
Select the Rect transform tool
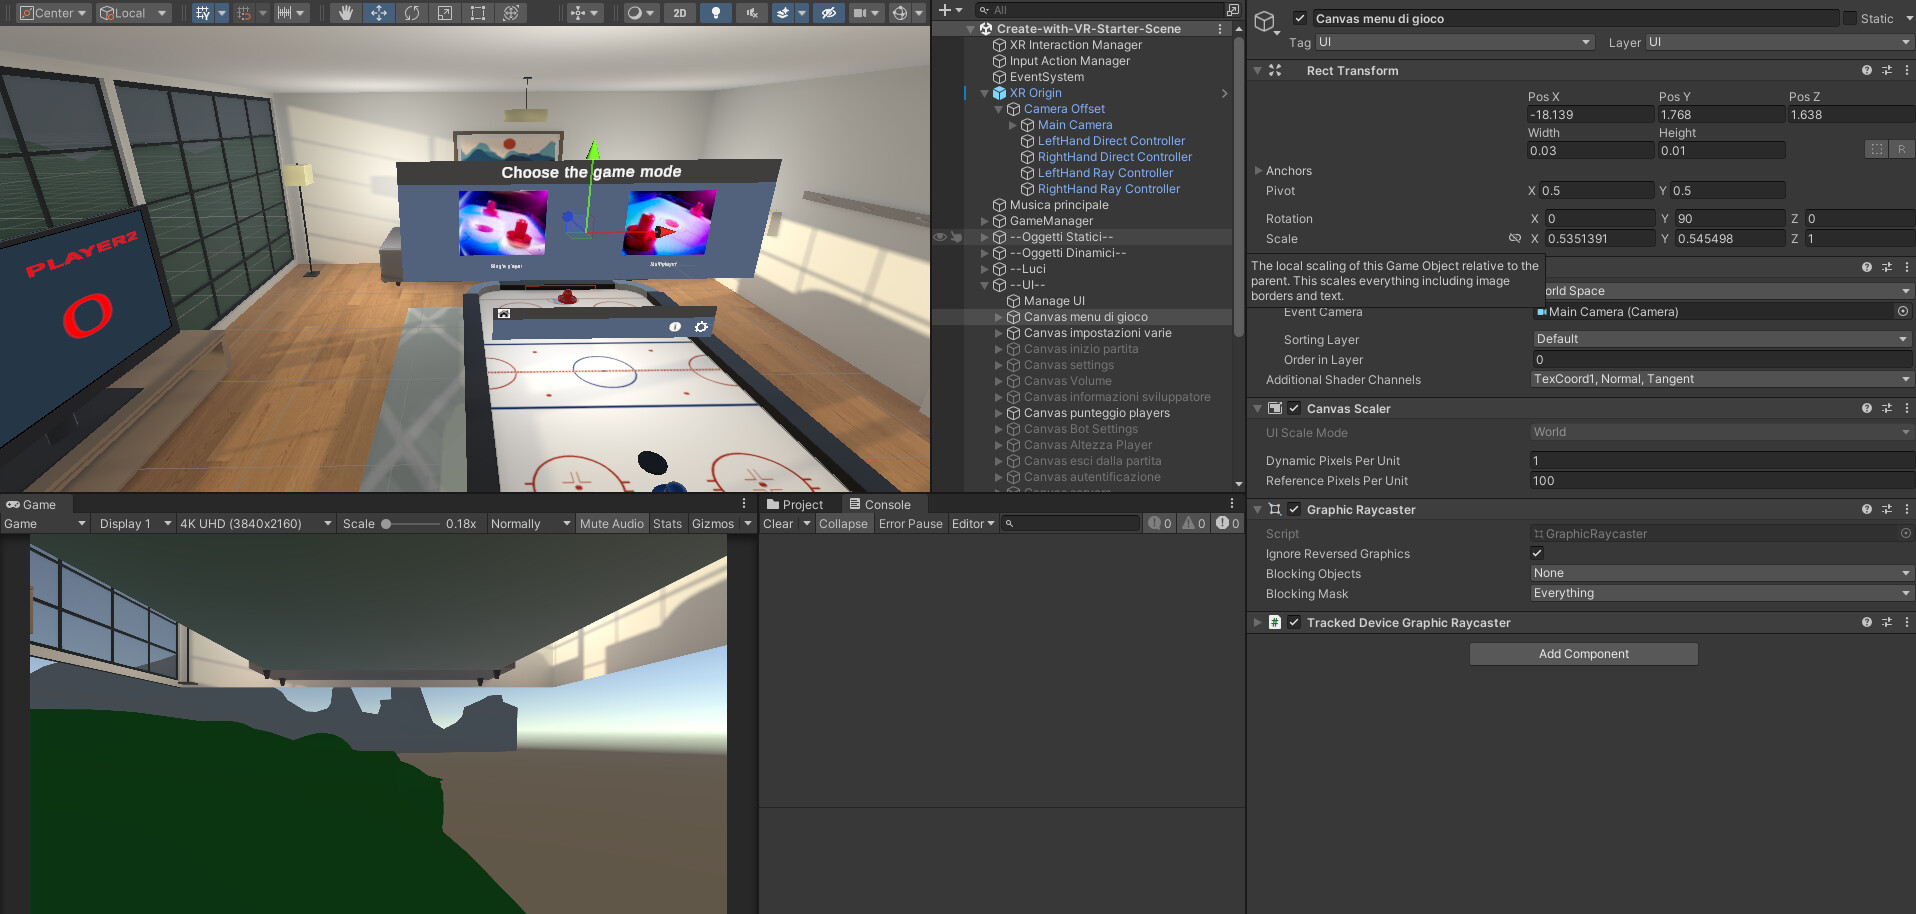tap(478, 13)
